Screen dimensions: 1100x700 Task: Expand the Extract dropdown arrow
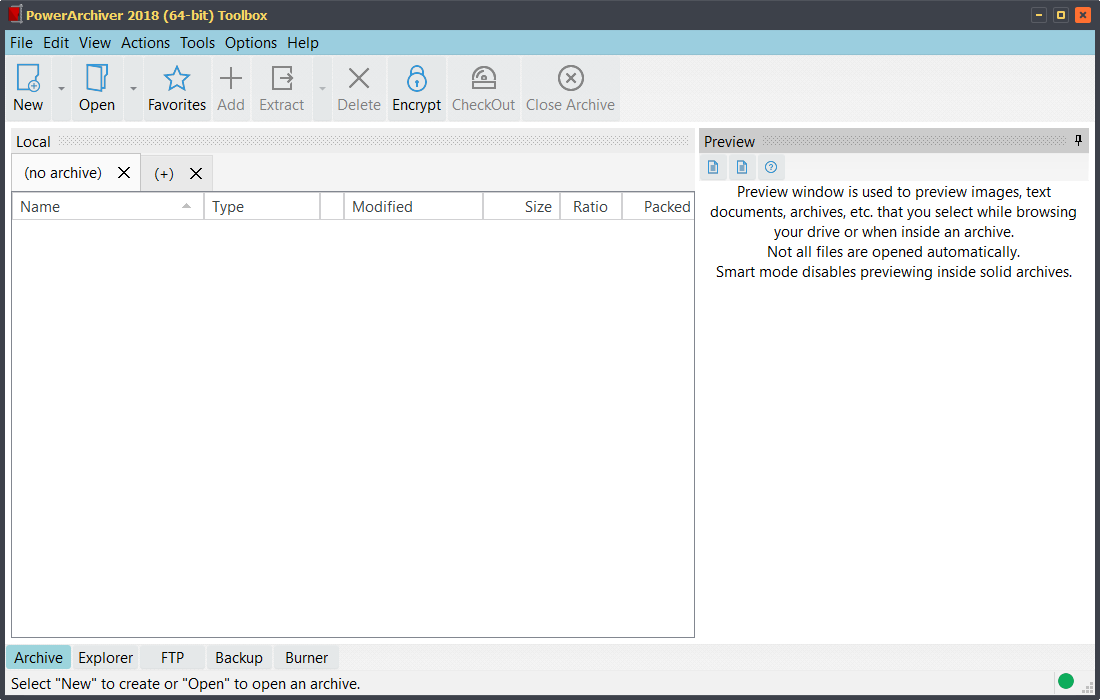pos(323,88)
